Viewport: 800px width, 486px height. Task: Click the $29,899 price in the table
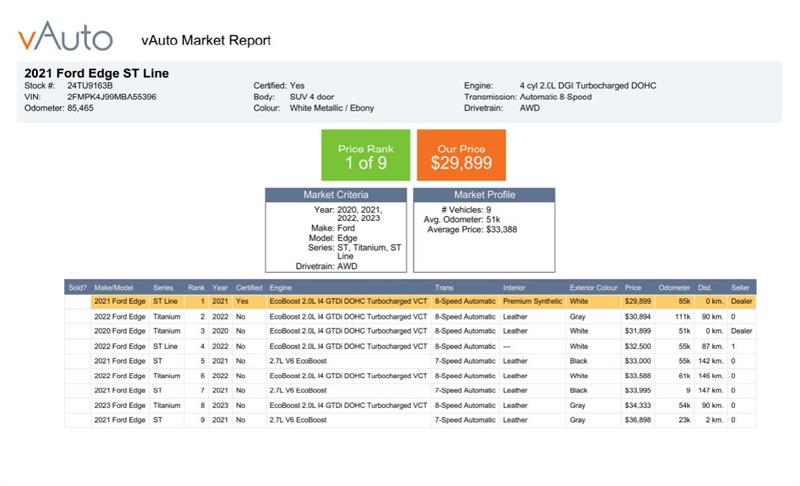click(638, 301)
